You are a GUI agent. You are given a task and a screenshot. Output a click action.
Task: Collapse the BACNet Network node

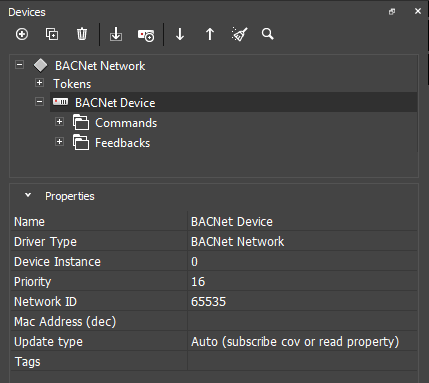(x=20, y=64)
